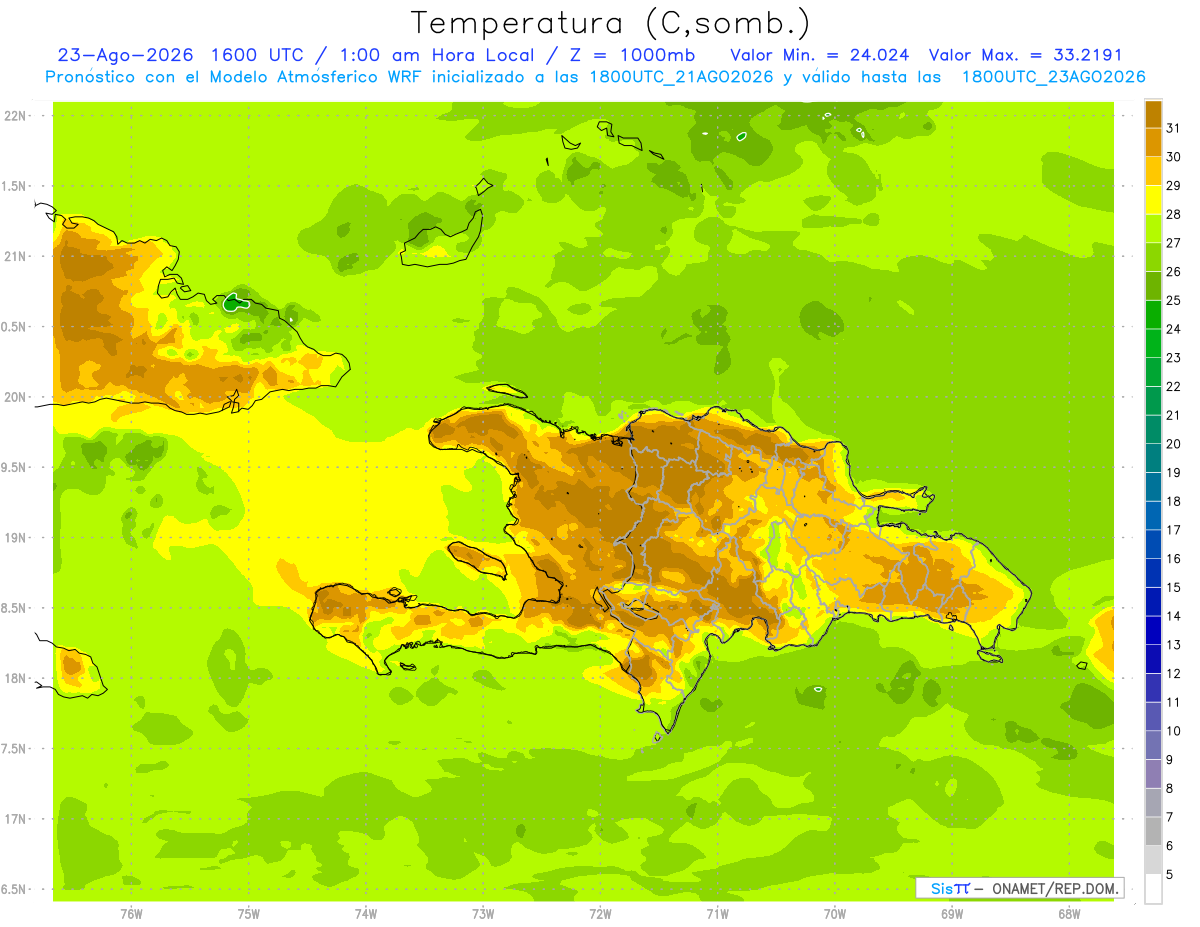Image resolution: width=1200 pixels, height=927 pixels.
Task: Click colorbar value 27
Action: point(1173,243)
